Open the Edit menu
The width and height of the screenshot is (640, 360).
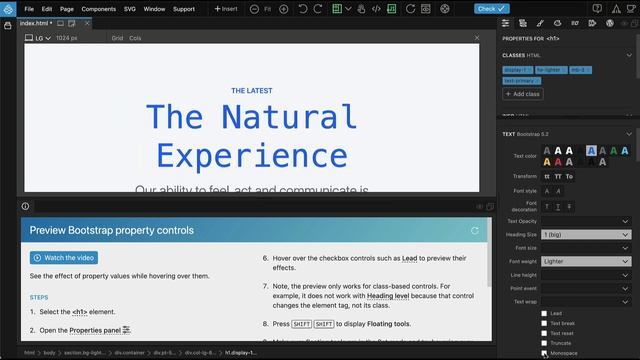[x=47, y=9]
